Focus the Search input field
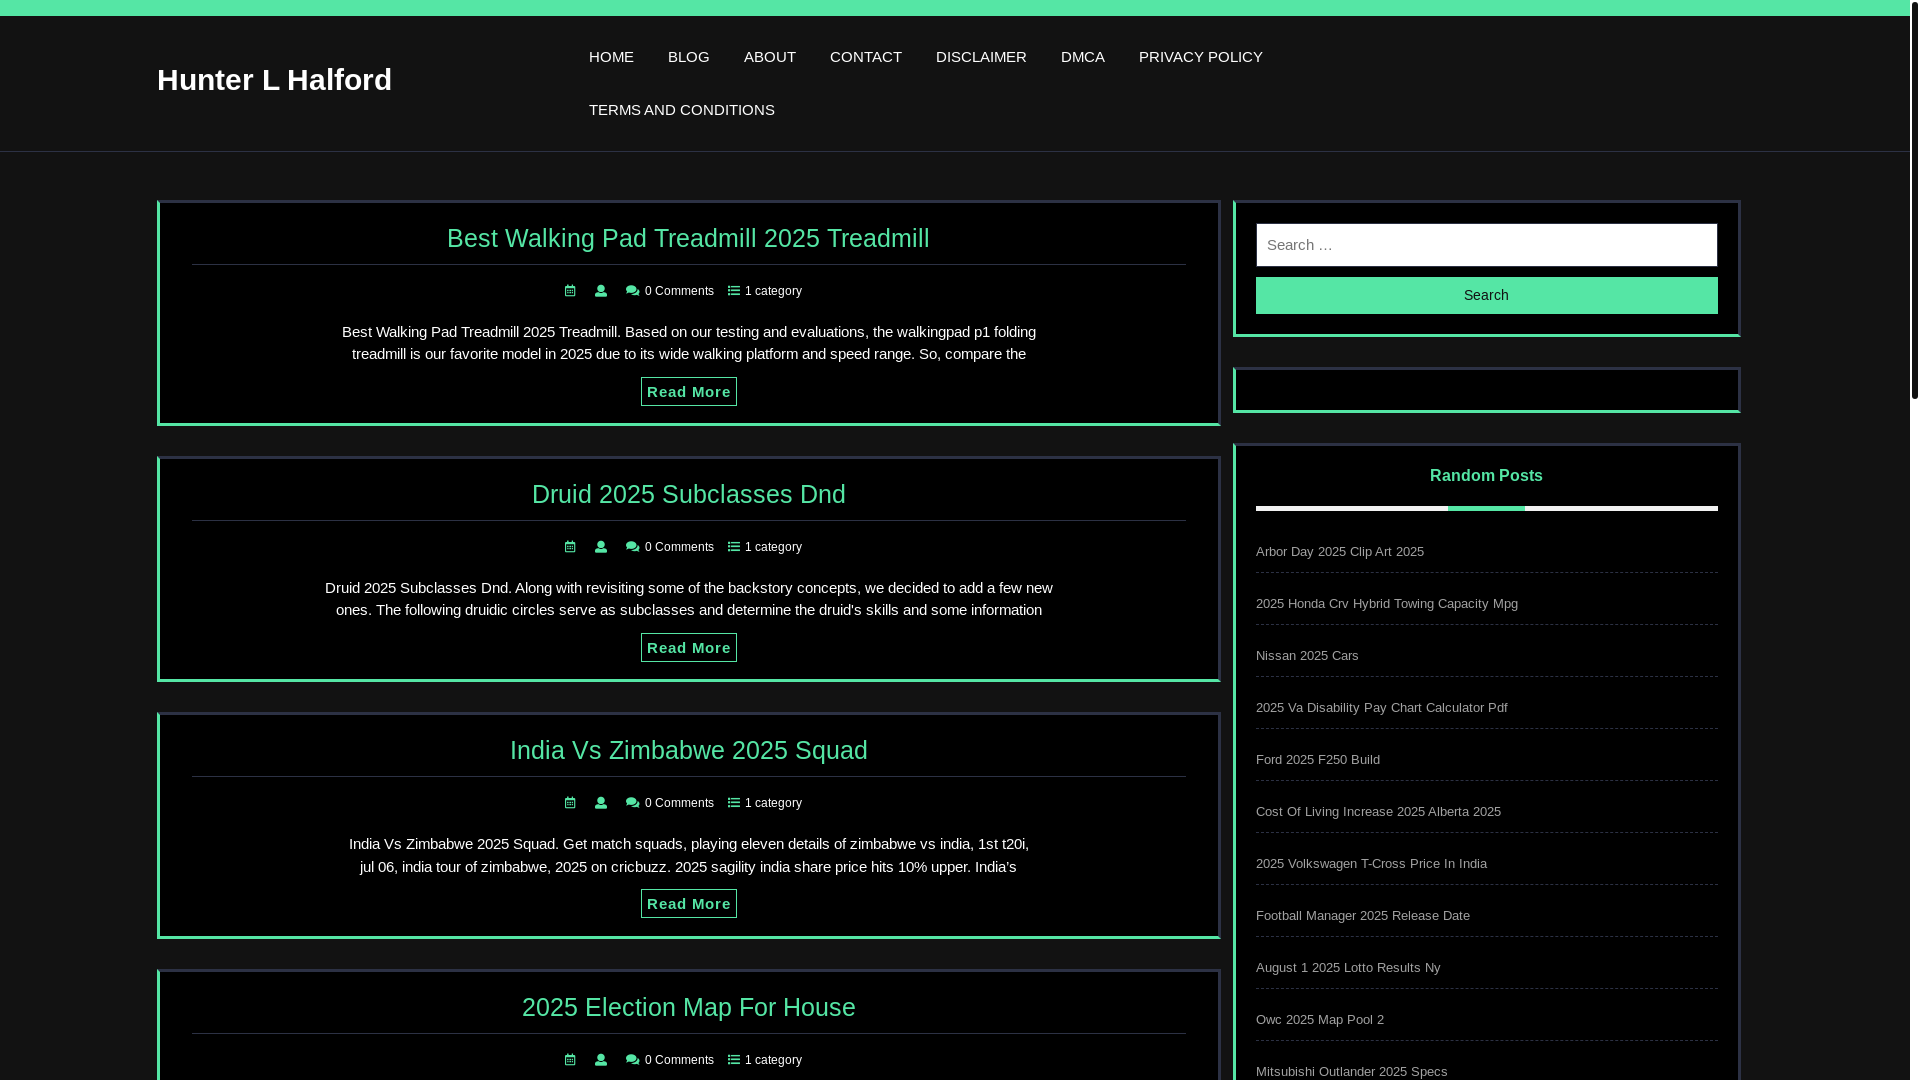 coord(1486,245)
